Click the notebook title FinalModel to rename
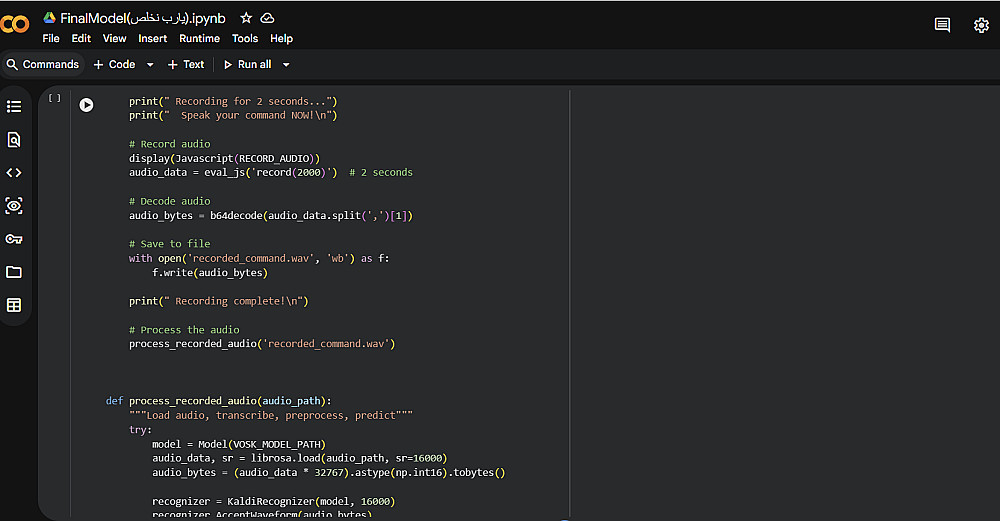1000x521 pixels. [x=142, y=18]
